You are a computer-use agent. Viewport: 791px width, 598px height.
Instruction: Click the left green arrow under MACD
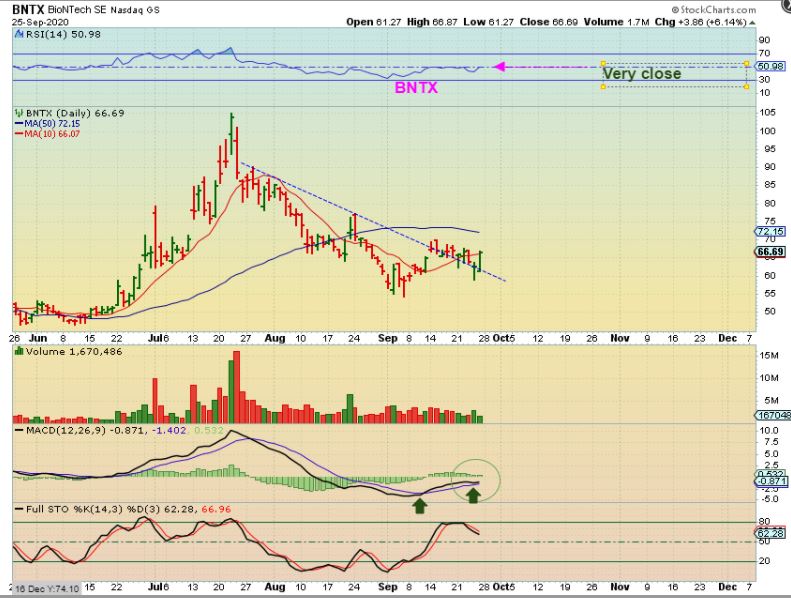[x=420, y=506]
